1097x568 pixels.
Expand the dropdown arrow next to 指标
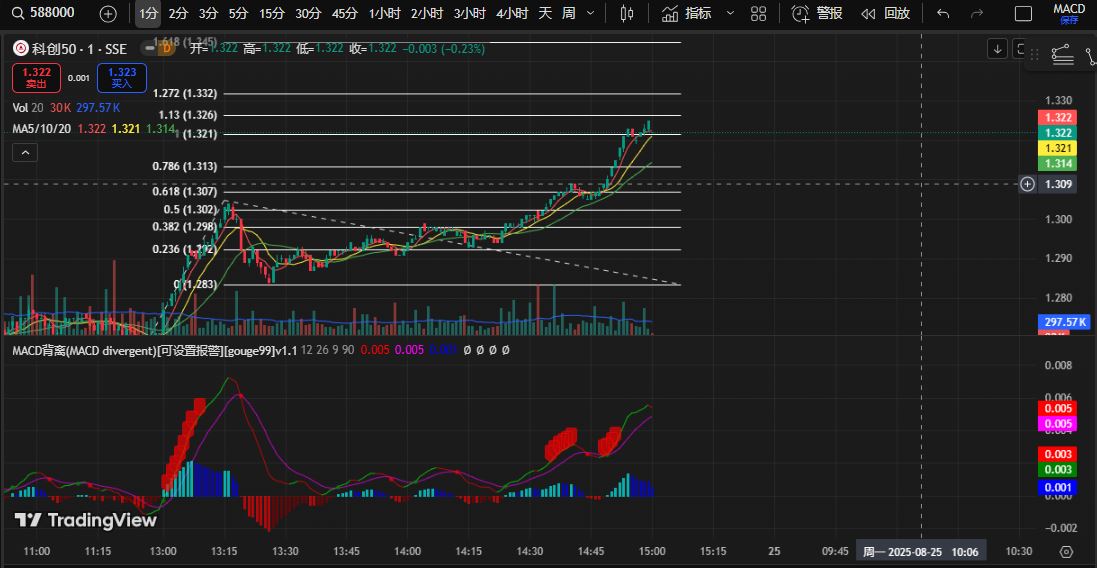tap(730, 13)
